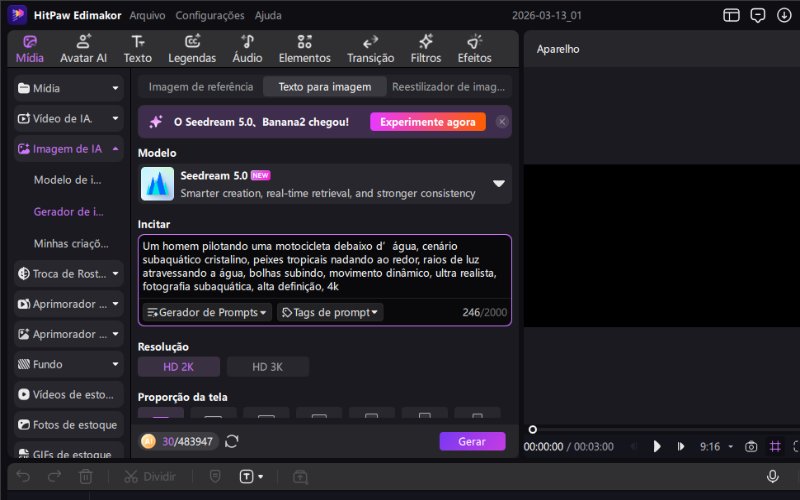Select HD 2K resolution

(179, 367)
